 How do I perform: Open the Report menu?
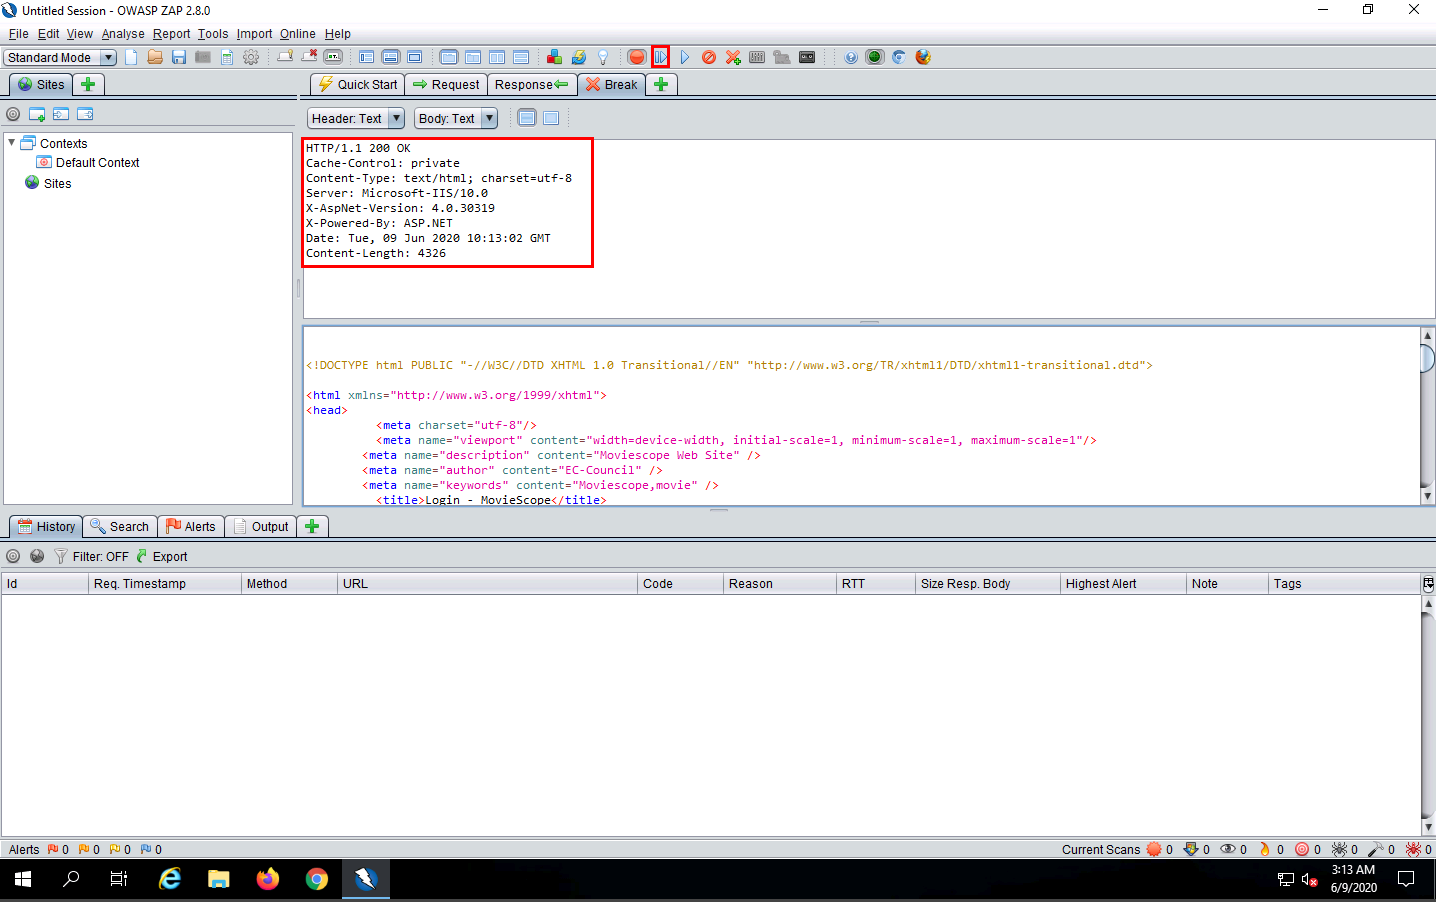point(171,33)
